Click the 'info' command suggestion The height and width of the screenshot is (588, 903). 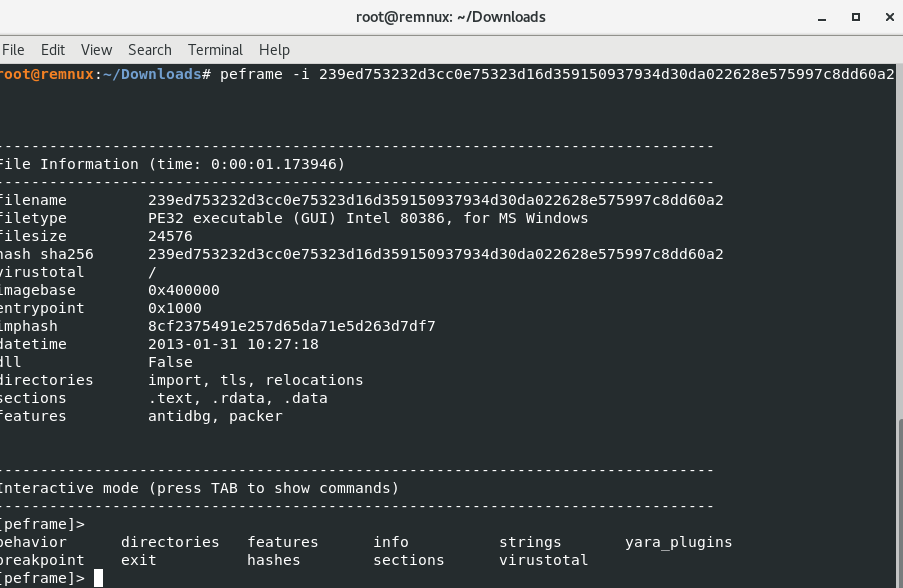coord(390,542)
